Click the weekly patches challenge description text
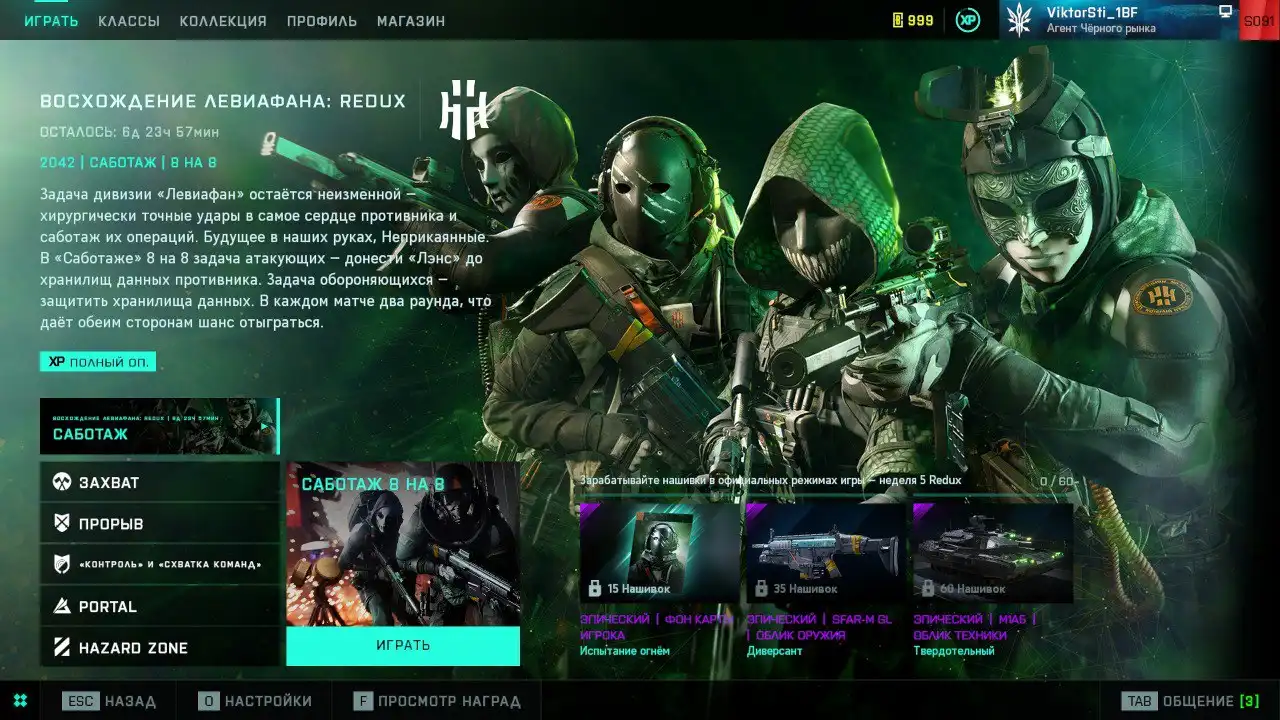1280x720 pixels. point(771,480)
